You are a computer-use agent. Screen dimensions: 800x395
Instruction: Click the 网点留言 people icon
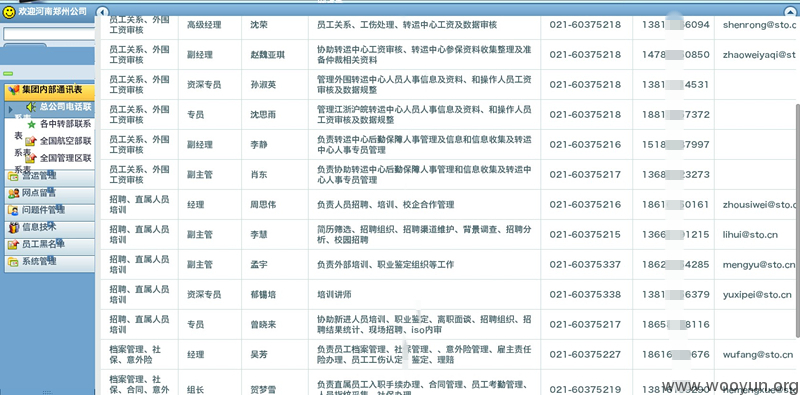[x=13, y=193]
